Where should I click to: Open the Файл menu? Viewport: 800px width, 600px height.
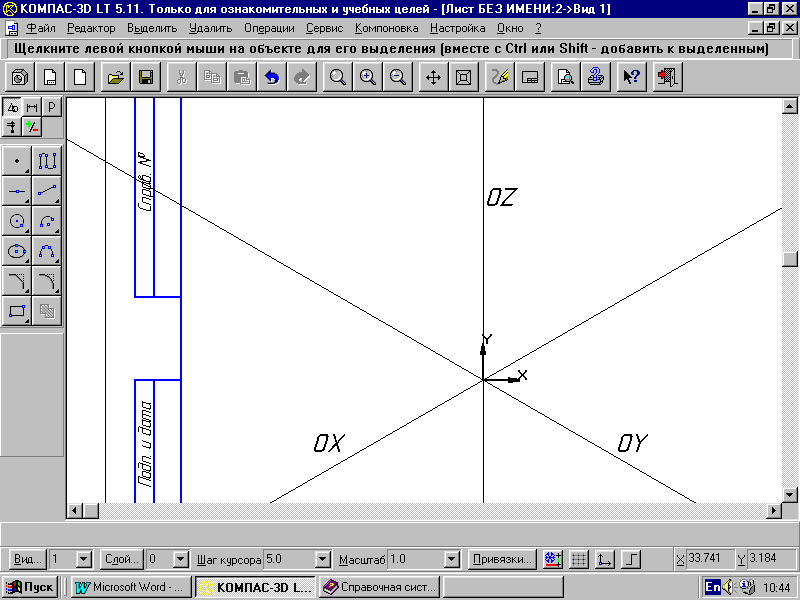coord(40,28)
